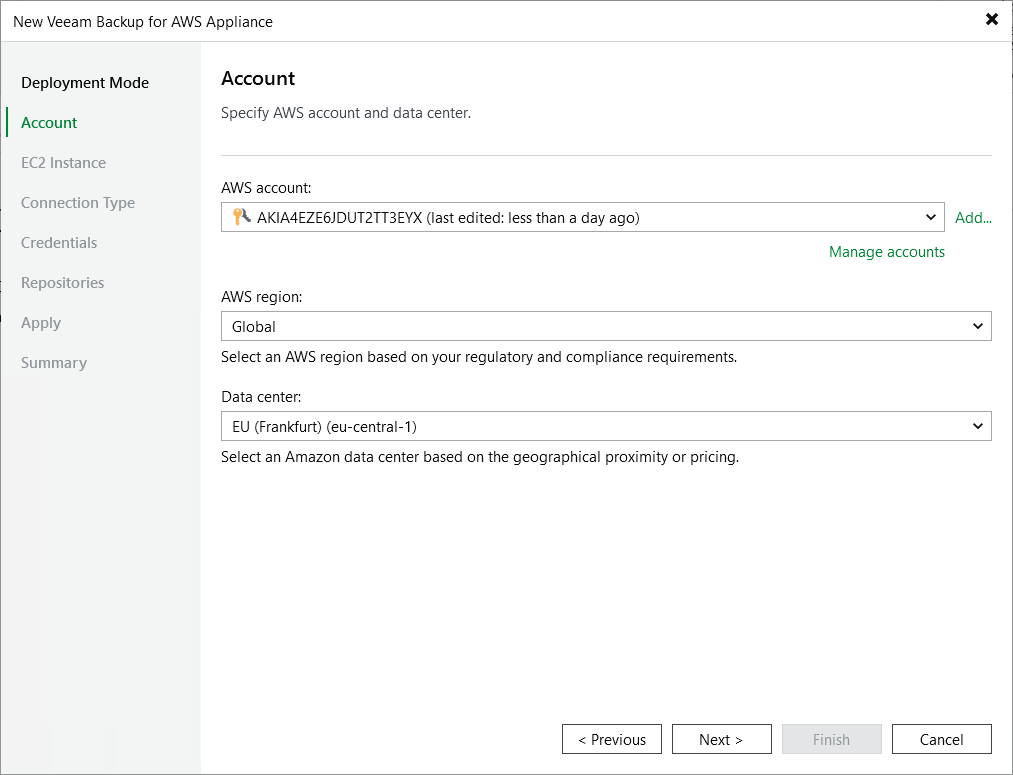The height and width of the screenshot is (775, 1013).
Task: Open Manage accounts
Action: tap(886, 251)
